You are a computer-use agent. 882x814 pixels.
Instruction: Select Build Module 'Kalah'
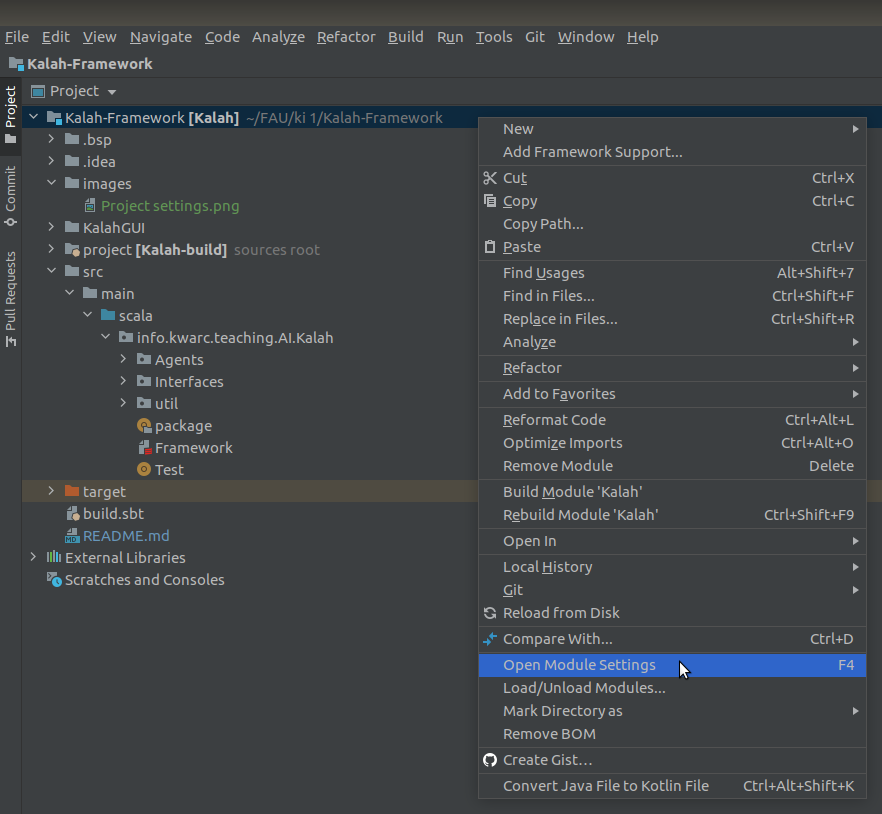672,492
